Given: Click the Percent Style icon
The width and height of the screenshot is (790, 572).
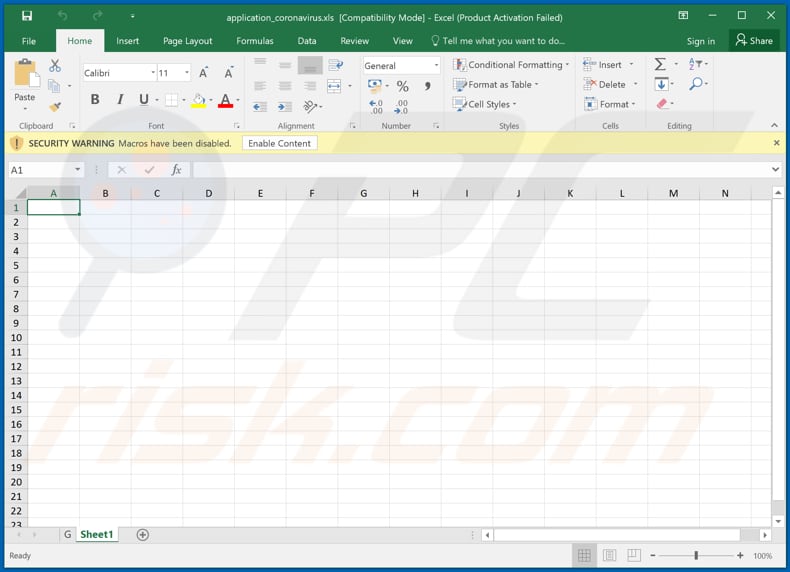Looking at the screenshot, I should coord(402,86).
